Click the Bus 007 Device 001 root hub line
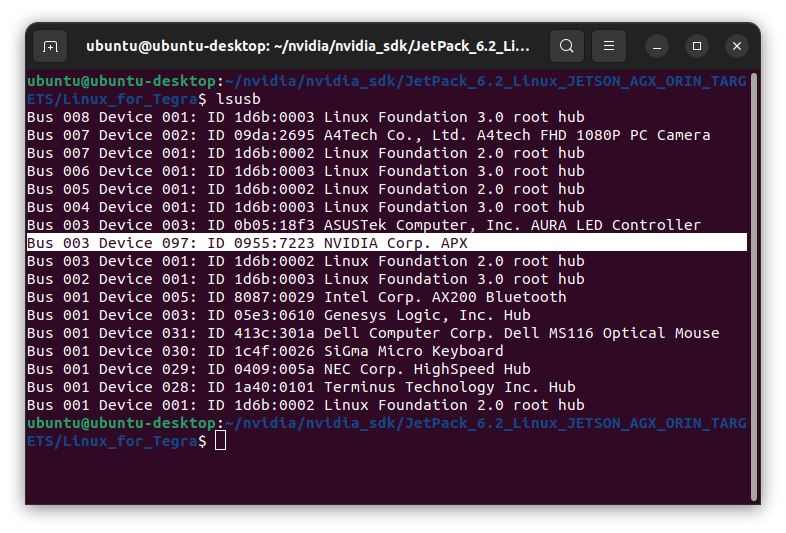The height and width of the screenshot is (533, 786). [x=306, y=153]
